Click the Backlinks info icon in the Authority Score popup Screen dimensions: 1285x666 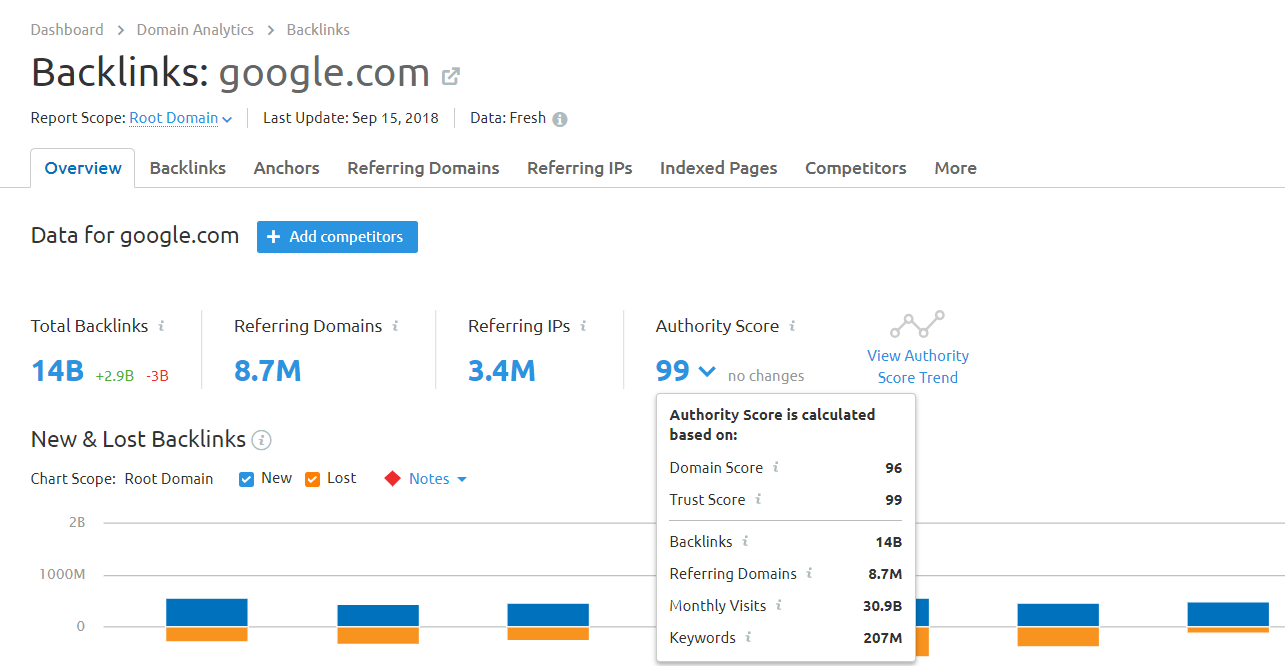tap(746, 541)
